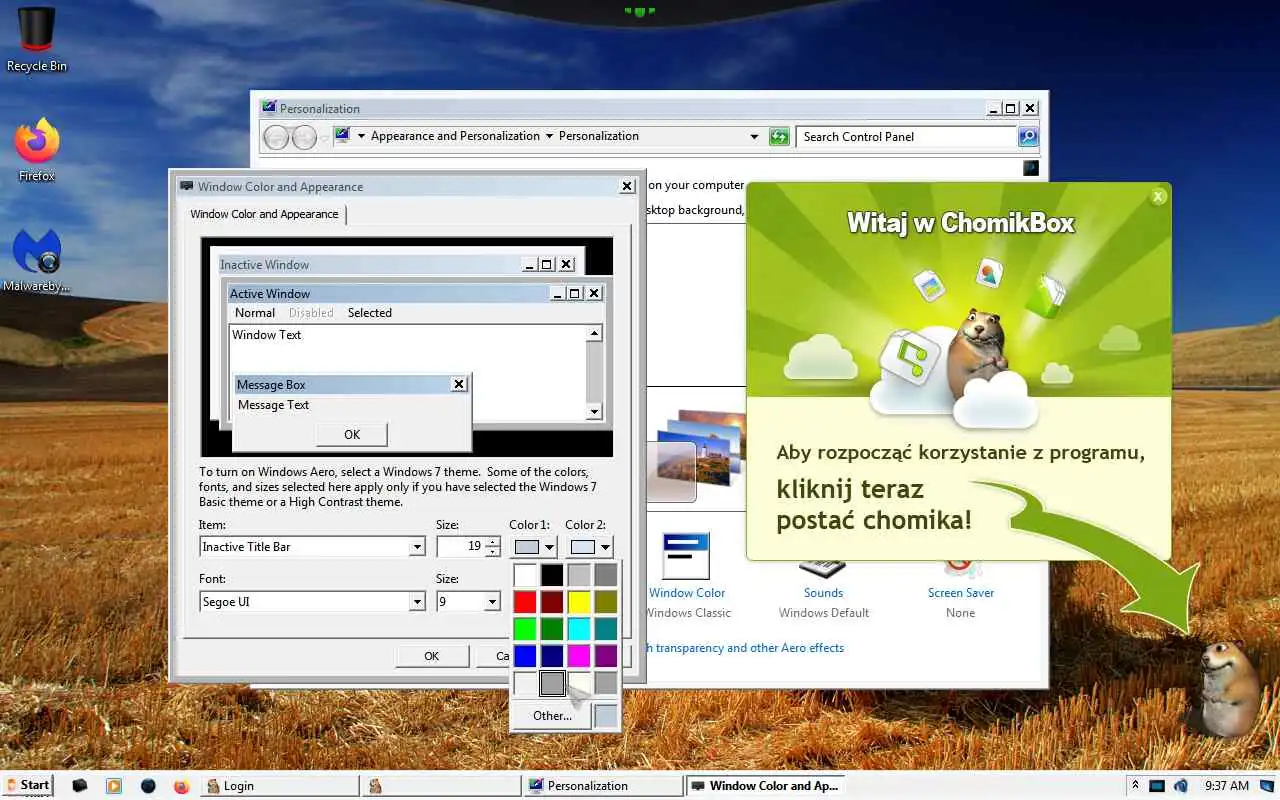Viewport: 1280px width, 800px height.
Task: Pick the olive swatch
Action: coord(606,602)
